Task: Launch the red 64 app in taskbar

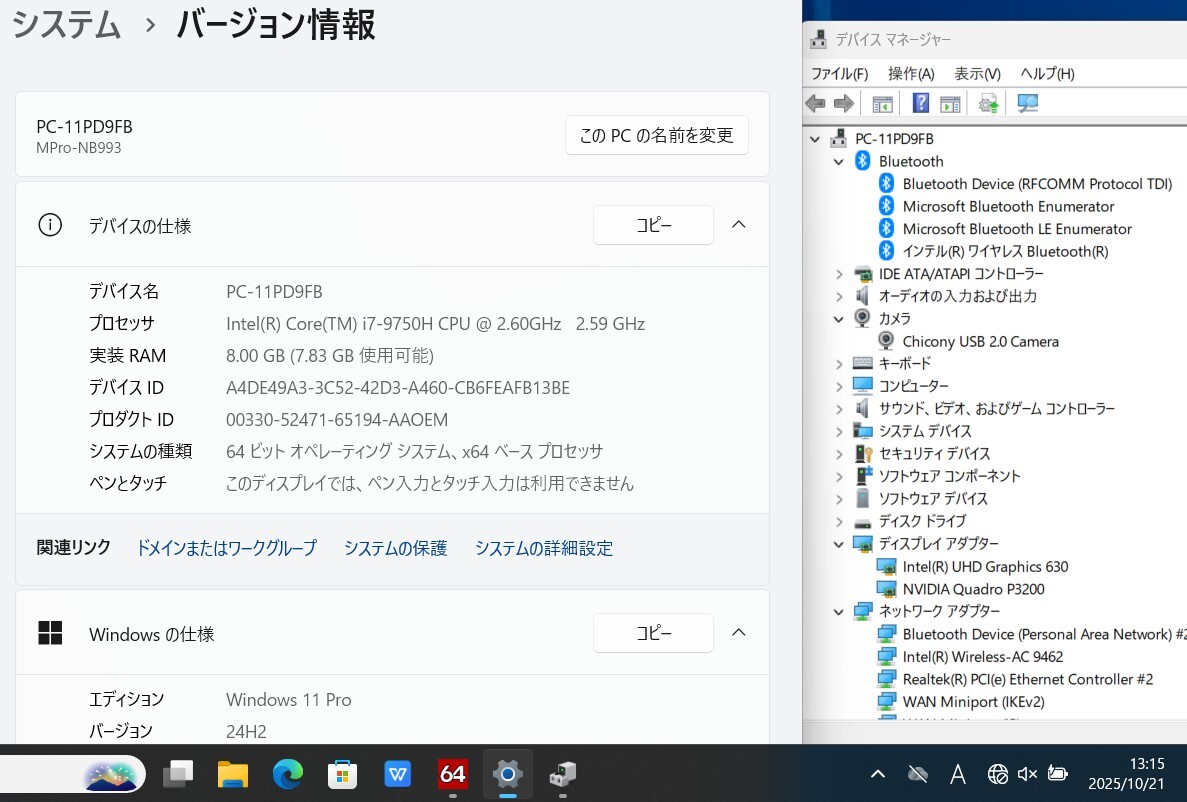Action: point(453,774)
